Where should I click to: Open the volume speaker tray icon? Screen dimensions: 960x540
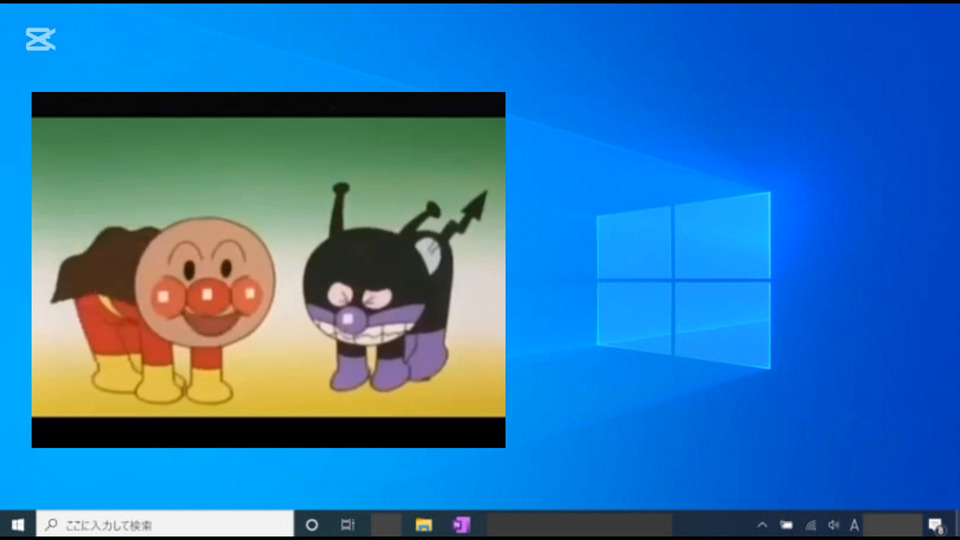point(833,525)
